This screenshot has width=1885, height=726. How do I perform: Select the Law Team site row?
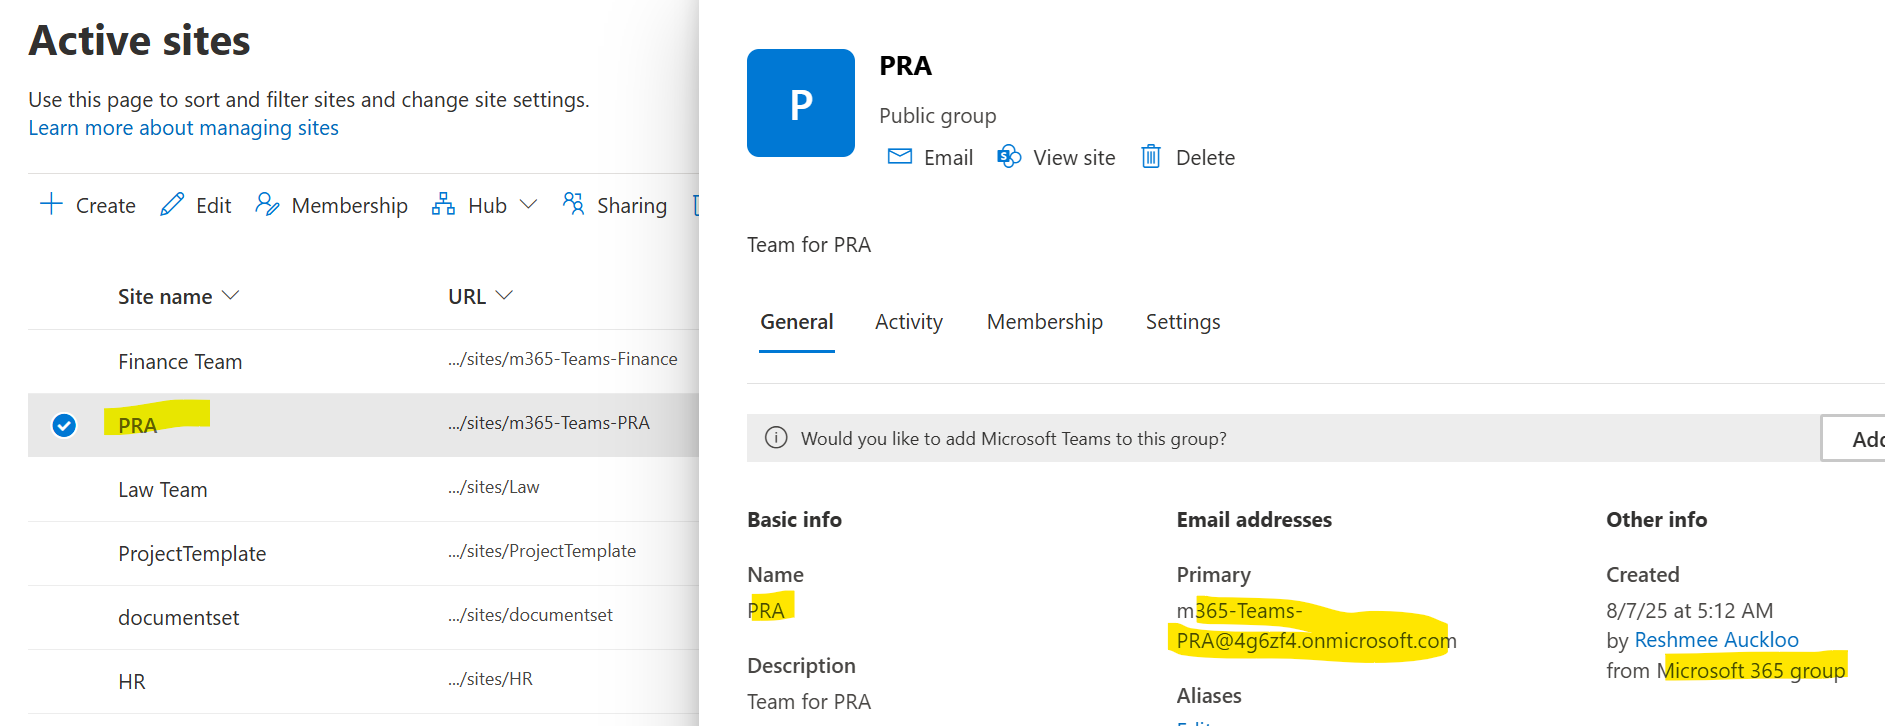(163, 490)
